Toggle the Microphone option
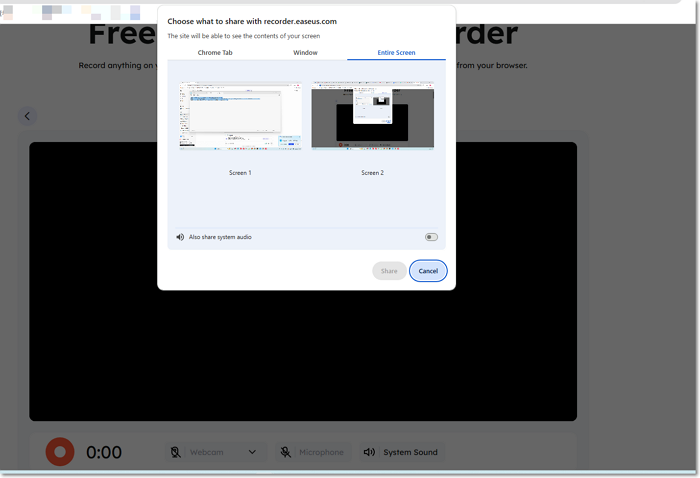The width and height of the screenshot is (700, 478). click(313, 452)
